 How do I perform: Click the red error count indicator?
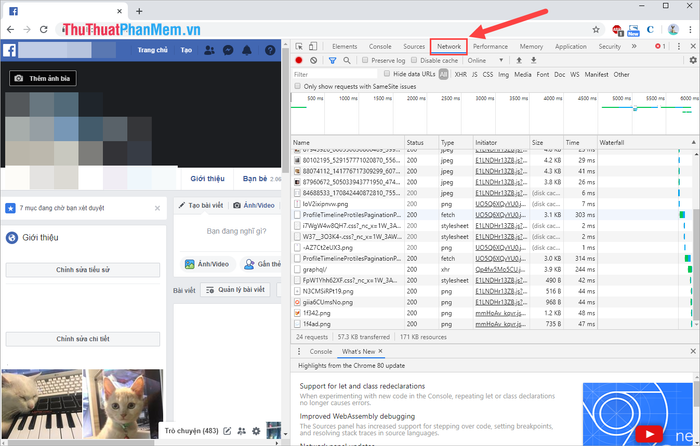coord(660,46)
